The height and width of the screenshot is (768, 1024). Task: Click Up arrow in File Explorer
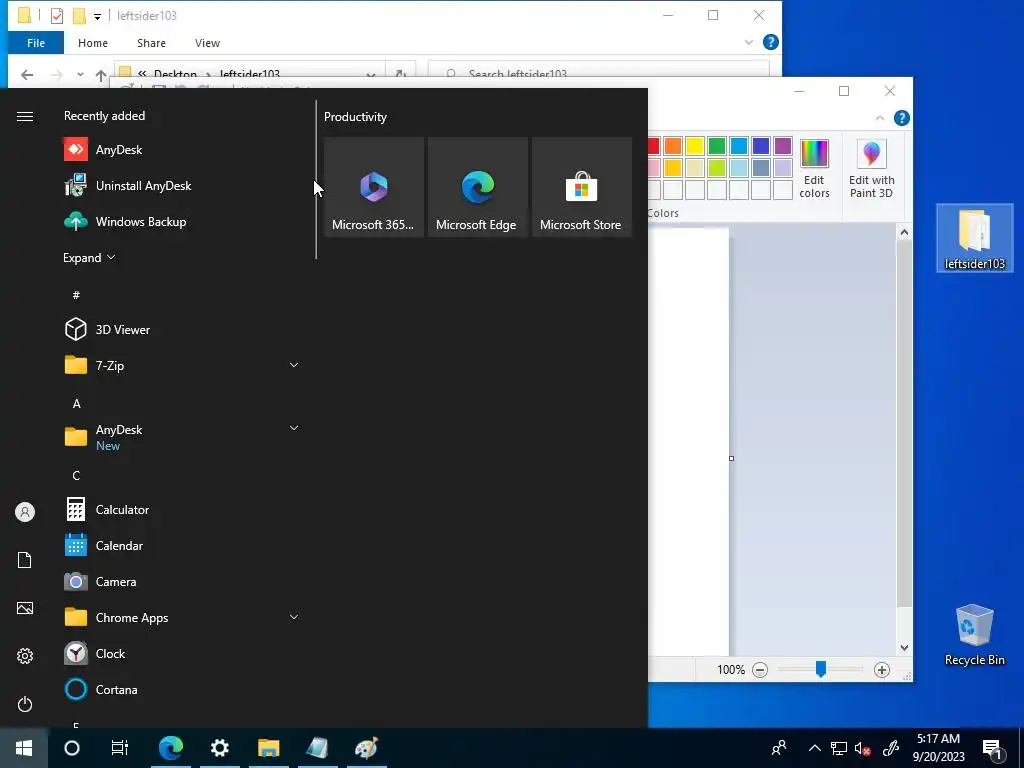coord(101,76)
